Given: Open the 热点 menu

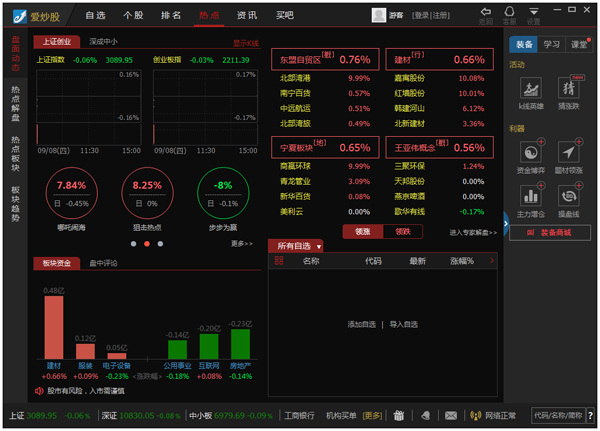Looking at the screenshot, I should click(209, 15).
